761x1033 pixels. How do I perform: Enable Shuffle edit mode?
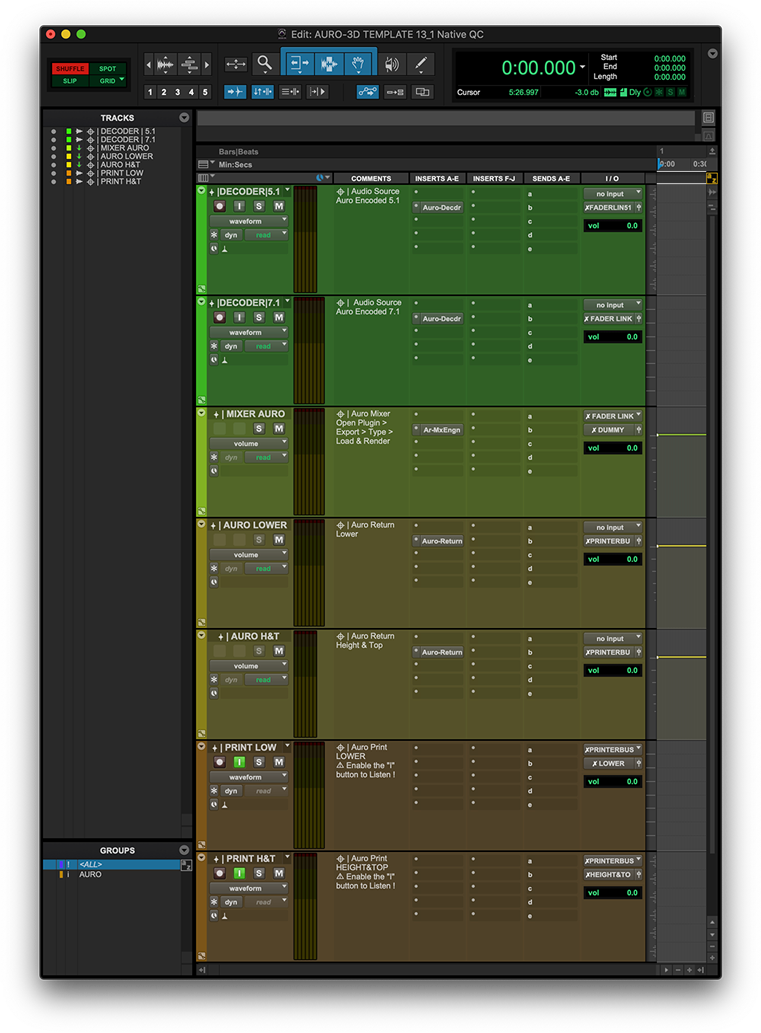point(70,69)
